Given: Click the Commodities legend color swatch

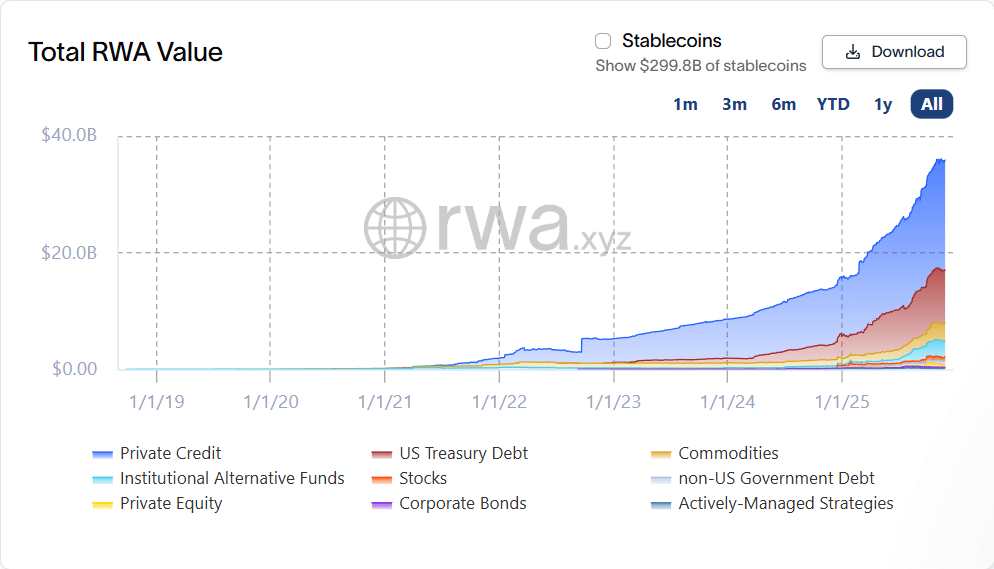Looking at the screenshot, I should 660,454.
